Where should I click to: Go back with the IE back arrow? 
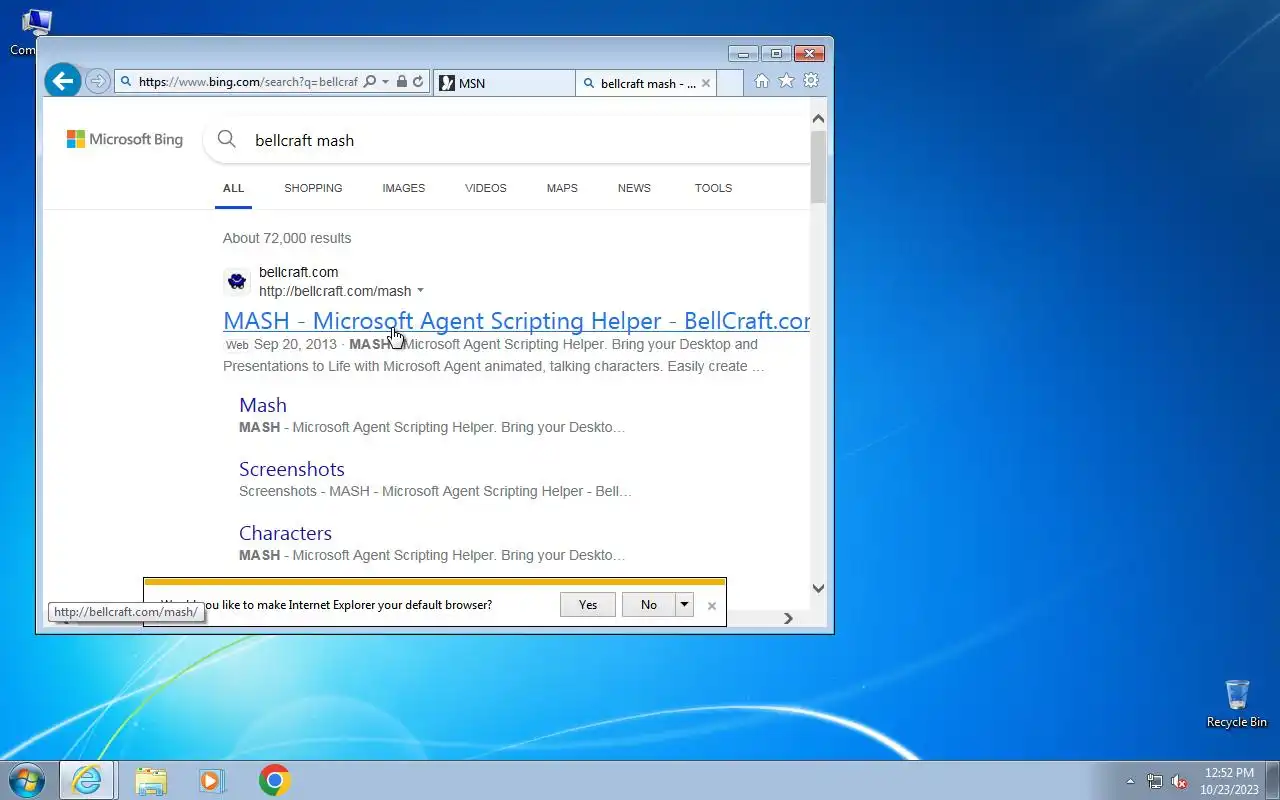click(63, 81)
